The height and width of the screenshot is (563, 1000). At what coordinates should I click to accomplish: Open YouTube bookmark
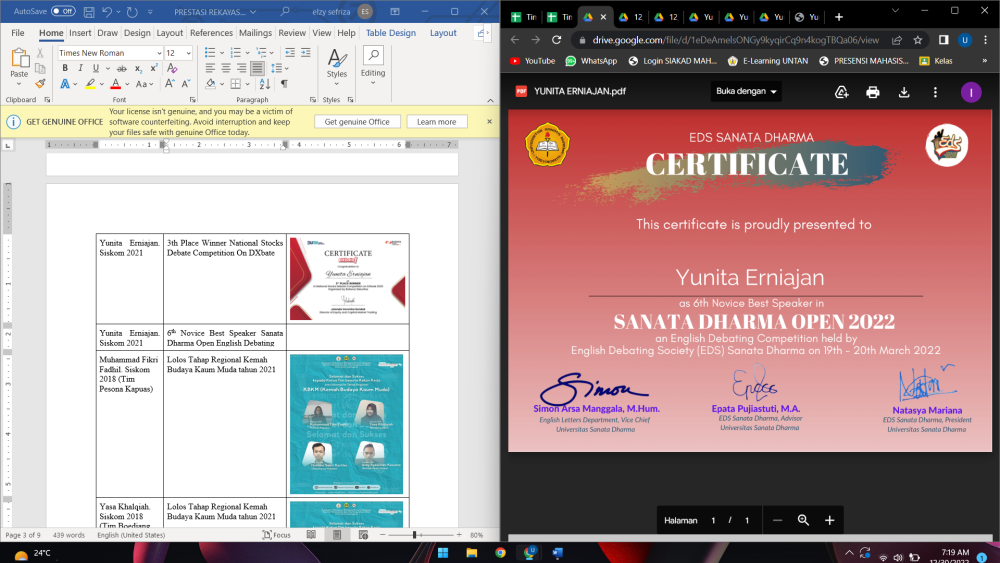(533, 61)
